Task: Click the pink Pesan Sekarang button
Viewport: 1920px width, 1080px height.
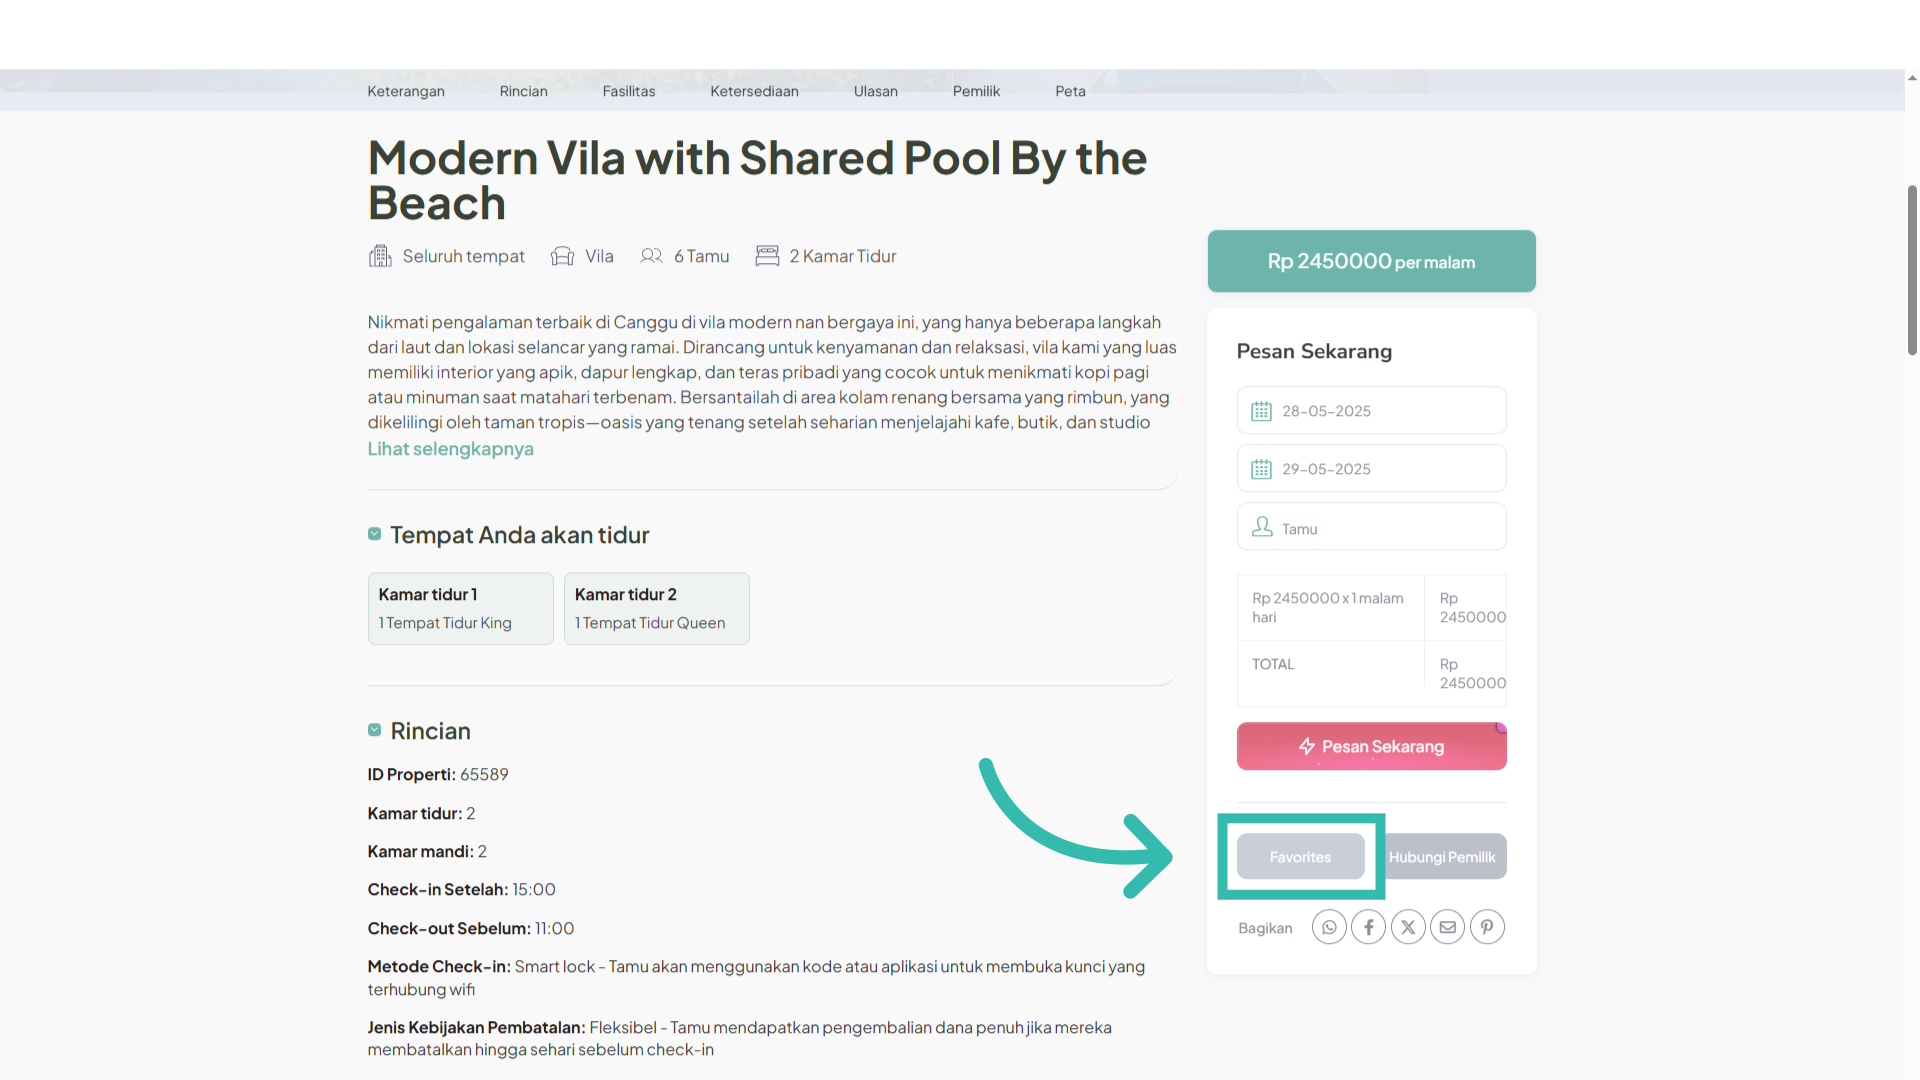Action: 1371,746
